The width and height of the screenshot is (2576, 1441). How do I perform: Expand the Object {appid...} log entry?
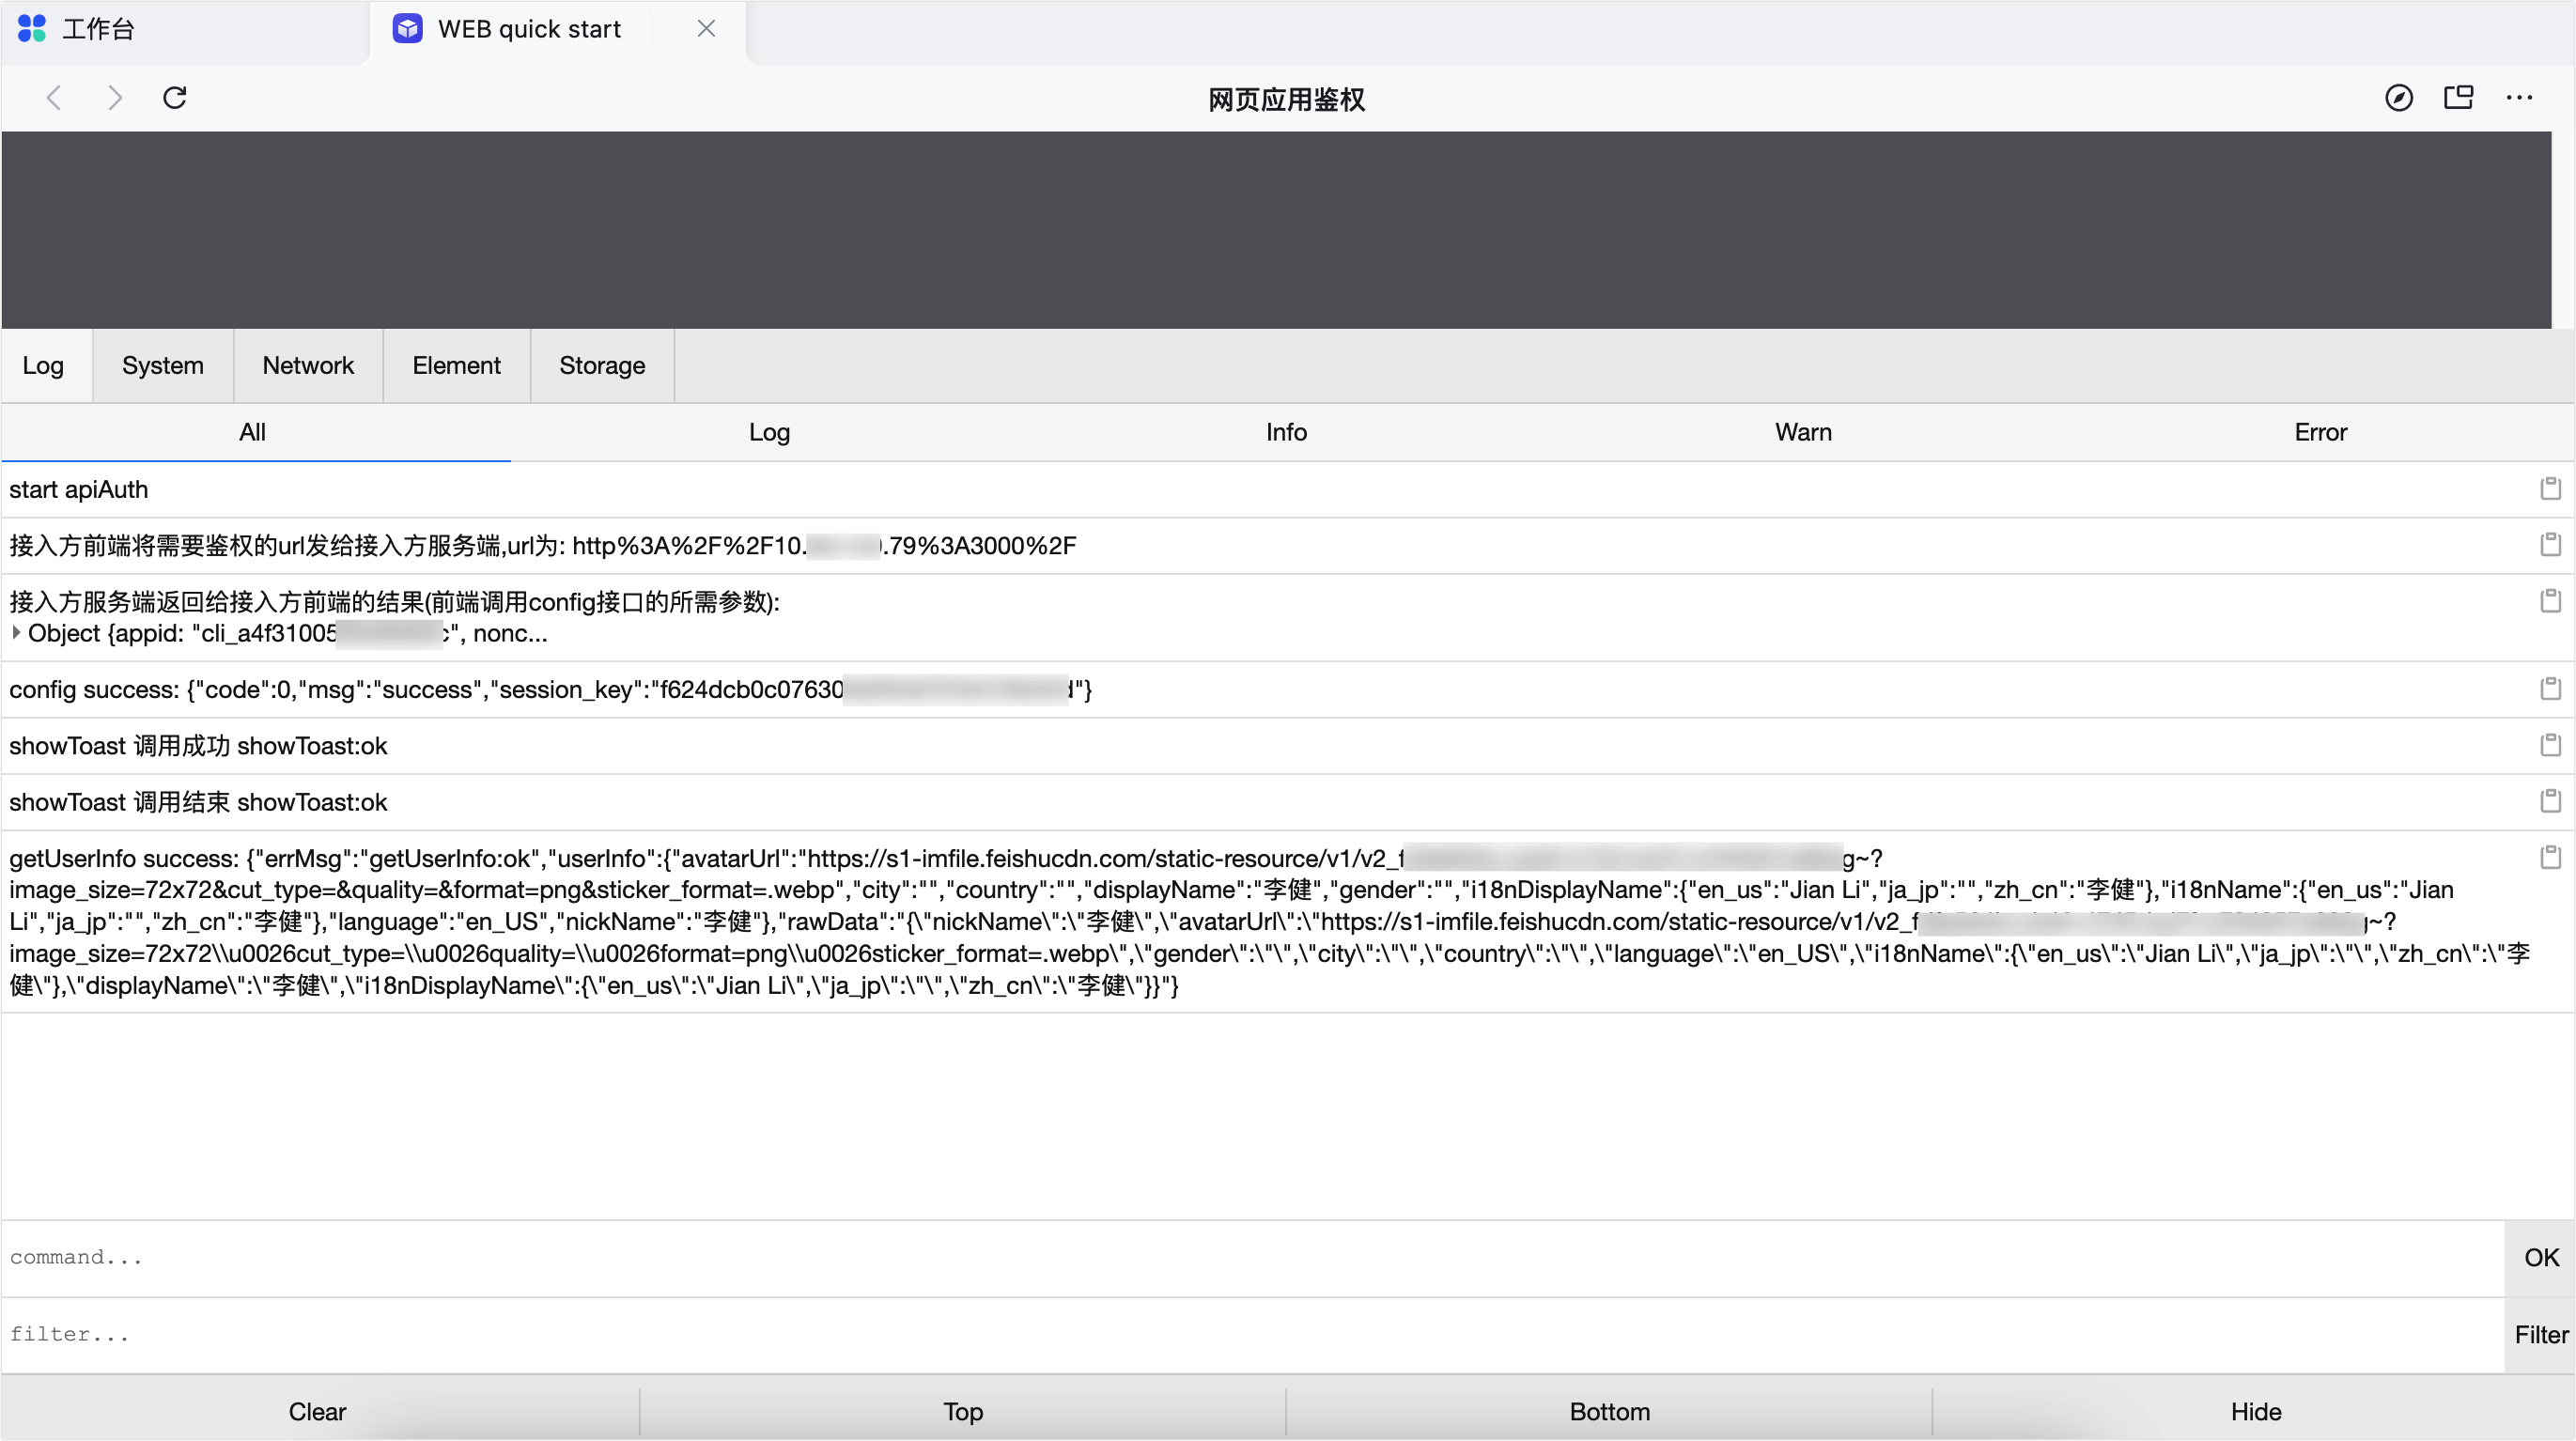17,633
